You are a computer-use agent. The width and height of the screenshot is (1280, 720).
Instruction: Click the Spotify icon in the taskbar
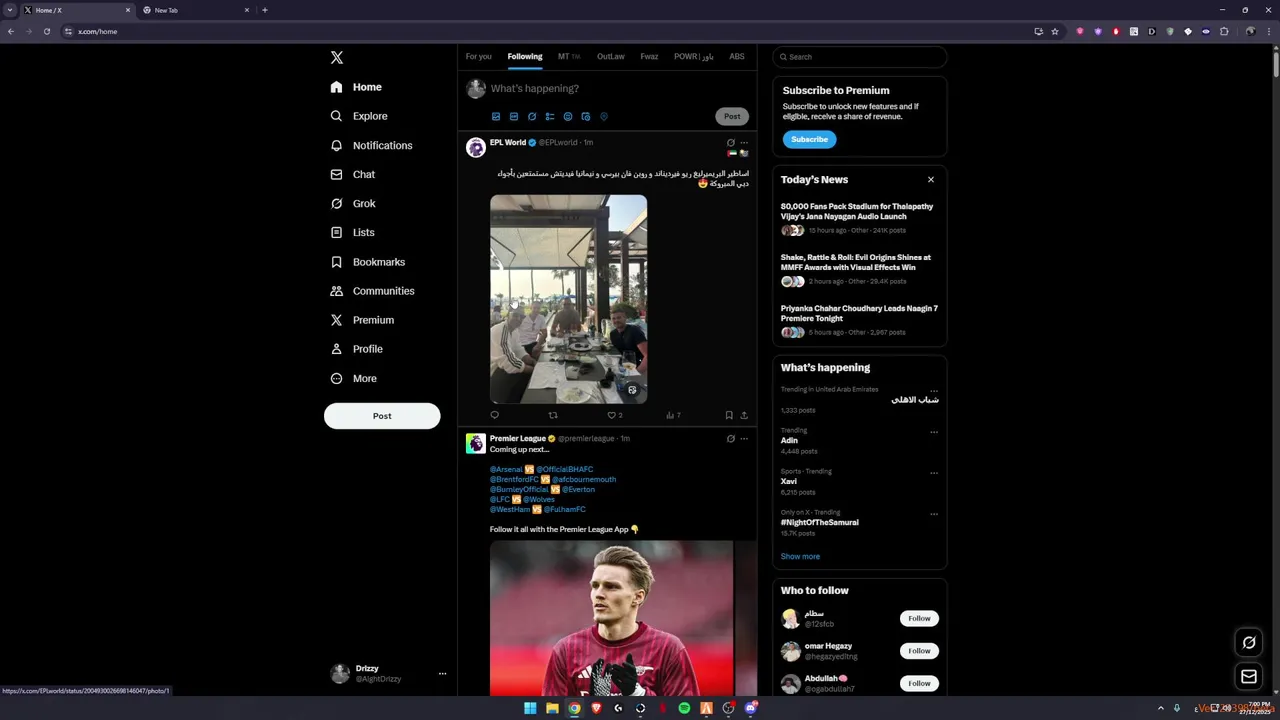(x=684, y=709)
